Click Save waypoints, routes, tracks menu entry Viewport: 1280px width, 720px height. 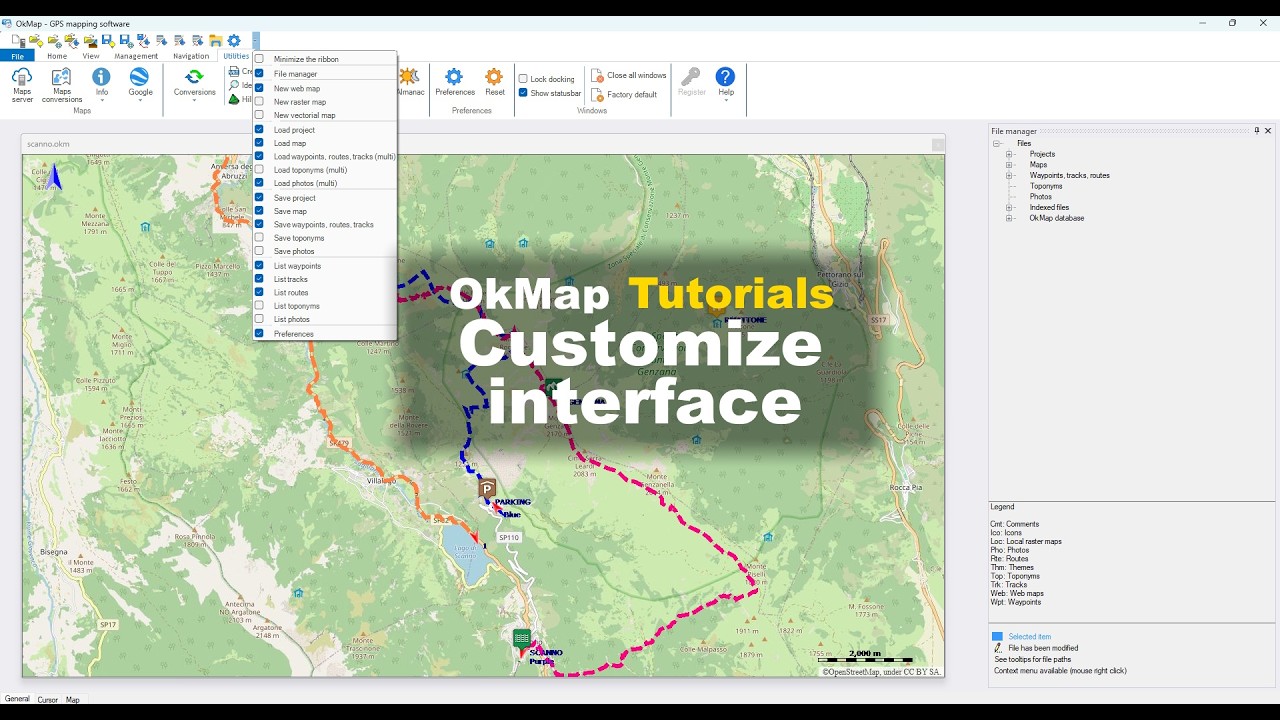pos(325,225)
